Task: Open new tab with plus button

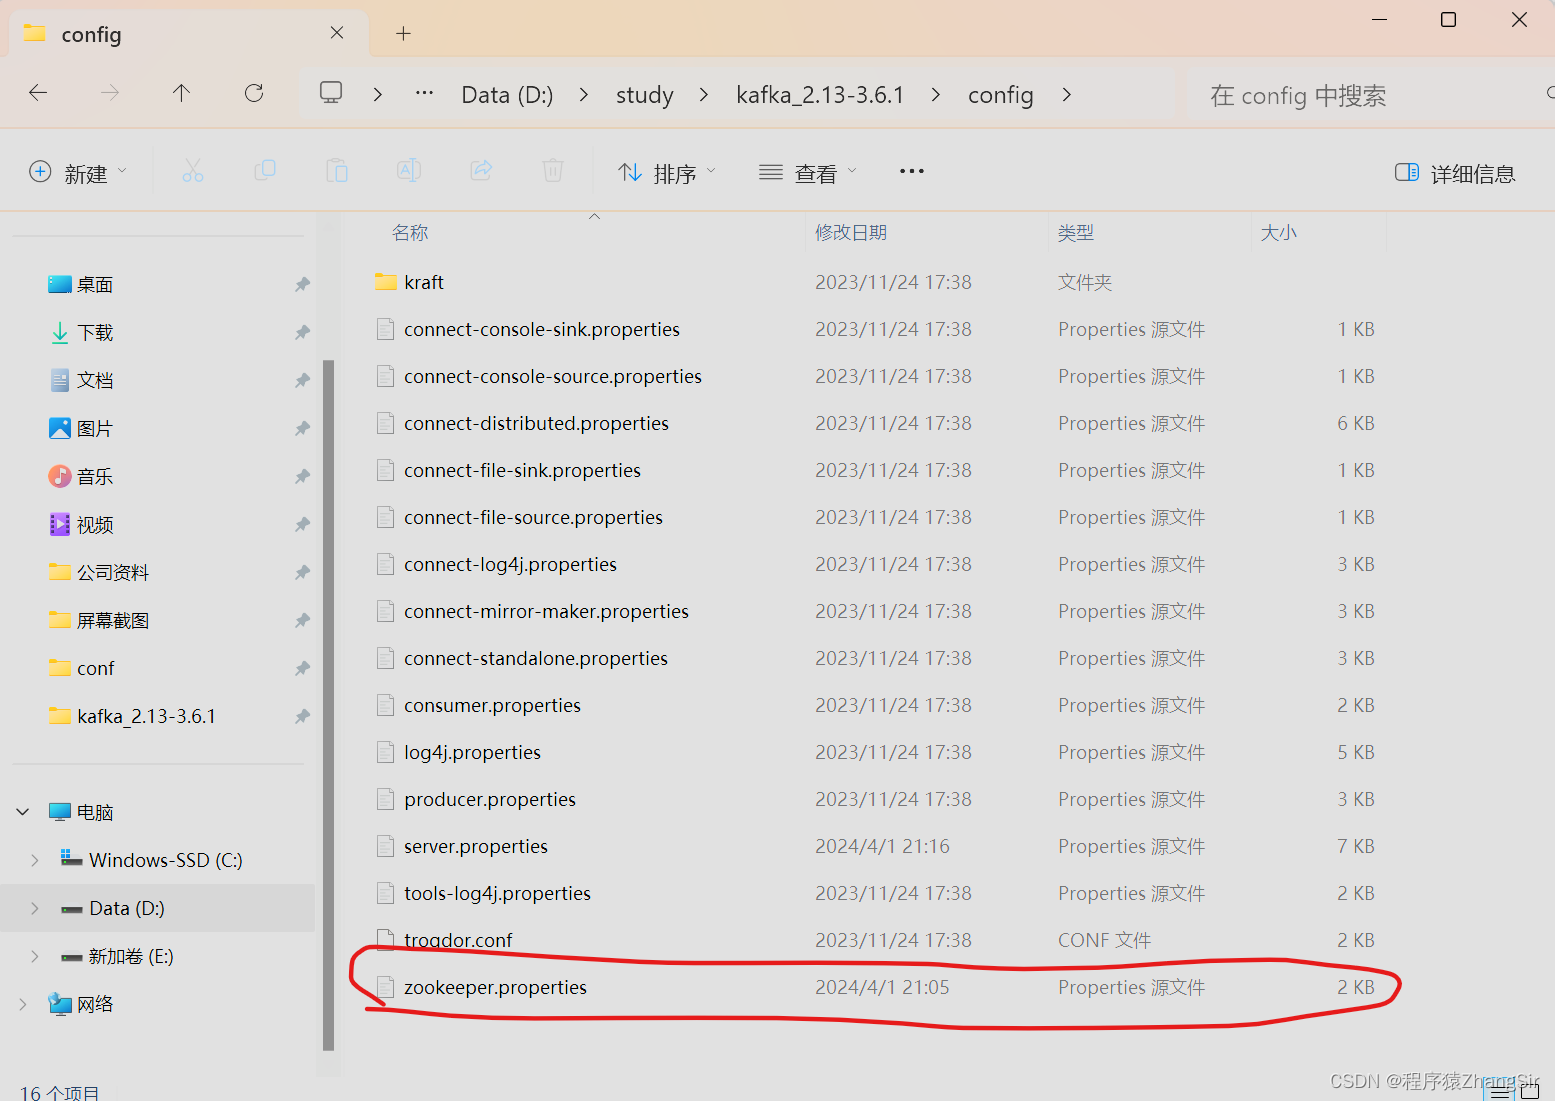Action: pos(403,34)
